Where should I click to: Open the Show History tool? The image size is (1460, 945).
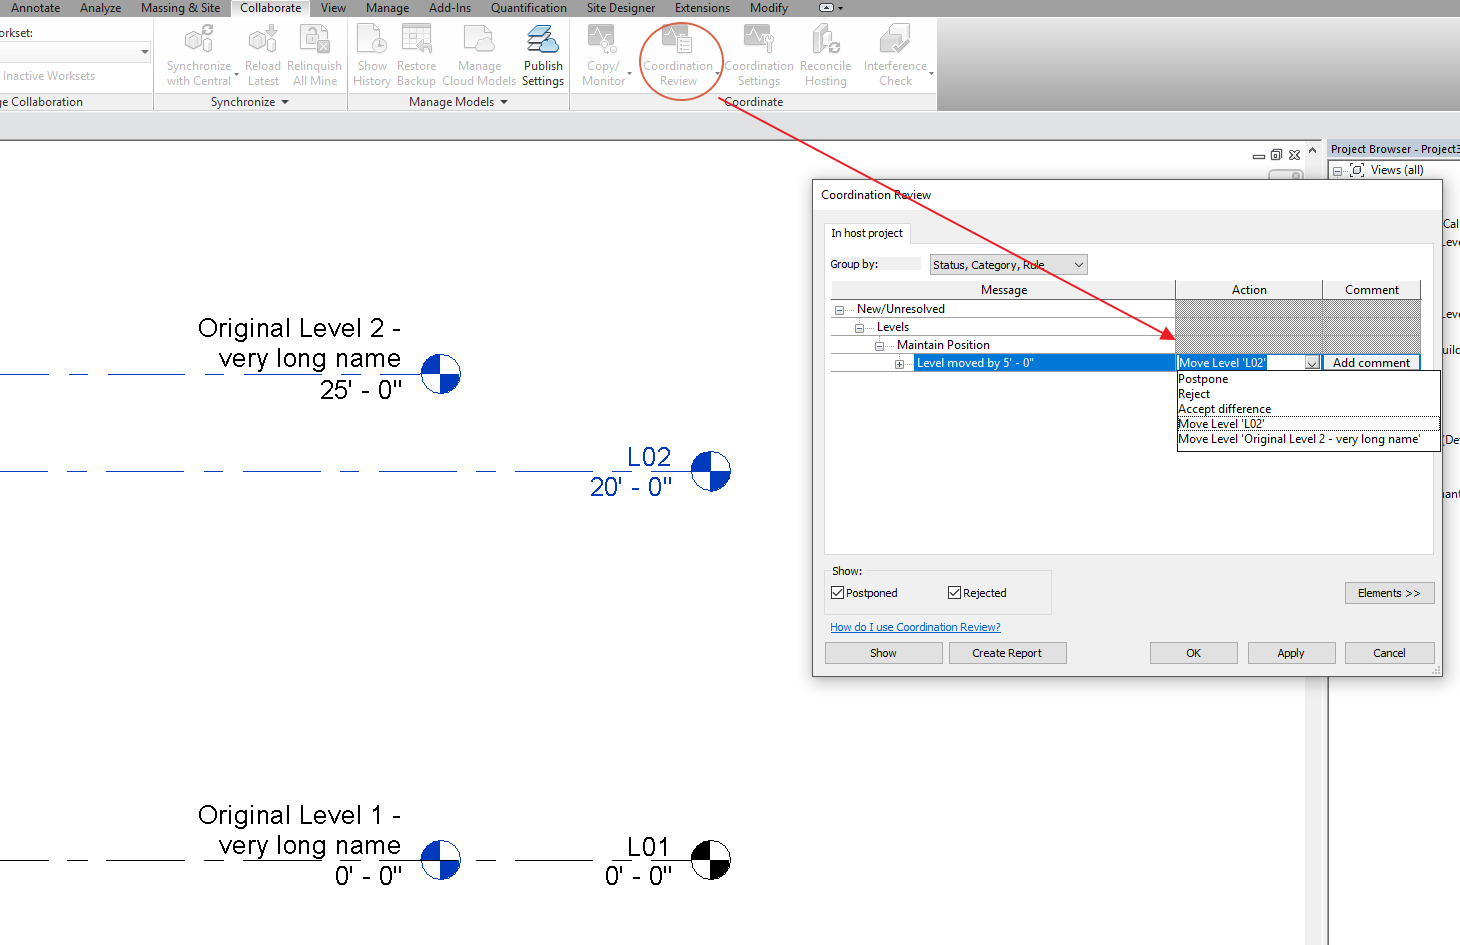tap(371, 55)
